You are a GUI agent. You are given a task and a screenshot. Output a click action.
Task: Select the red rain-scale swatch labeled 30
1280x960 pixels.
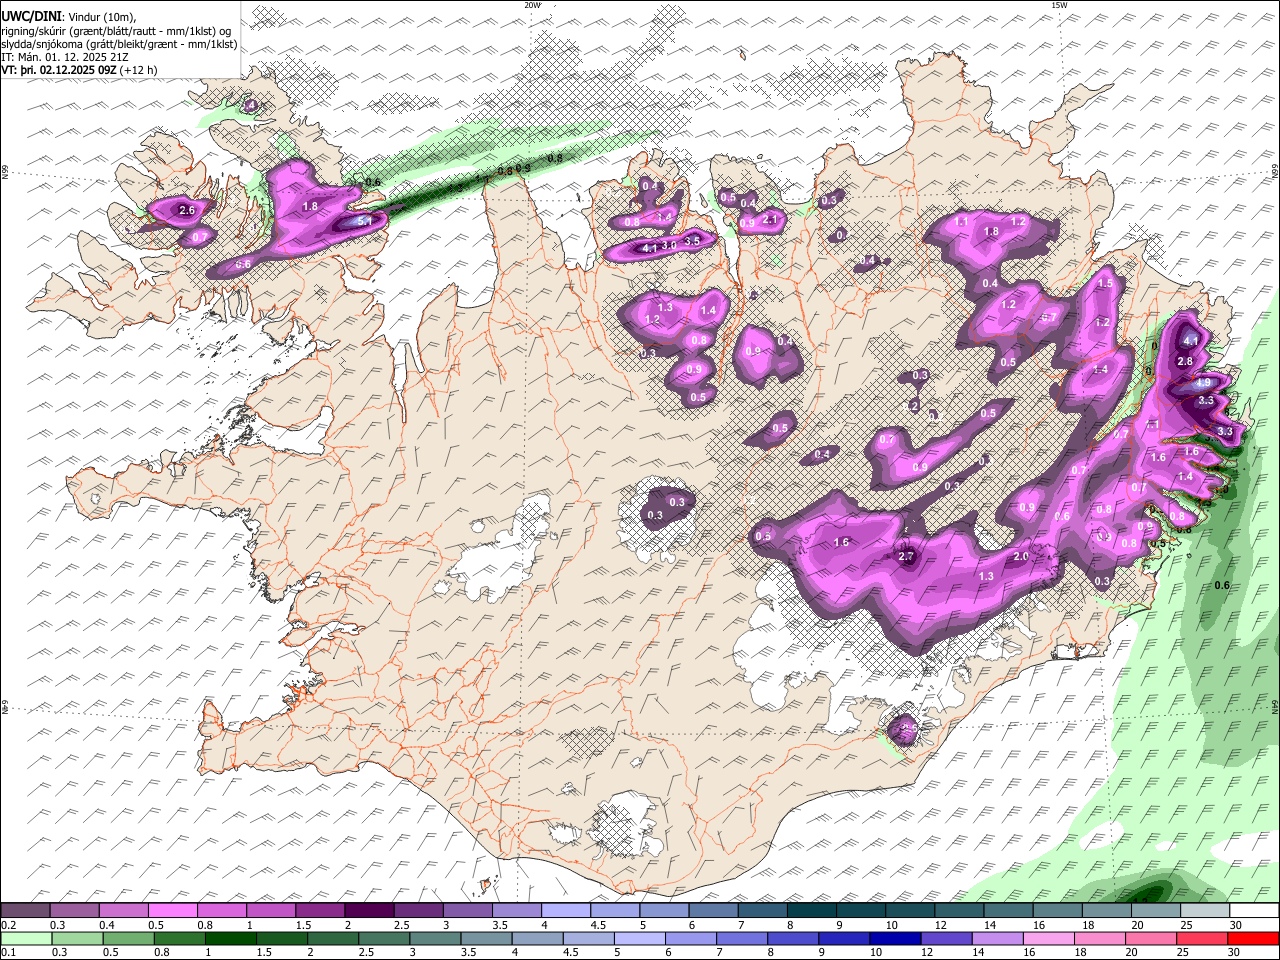(1253, 938)
